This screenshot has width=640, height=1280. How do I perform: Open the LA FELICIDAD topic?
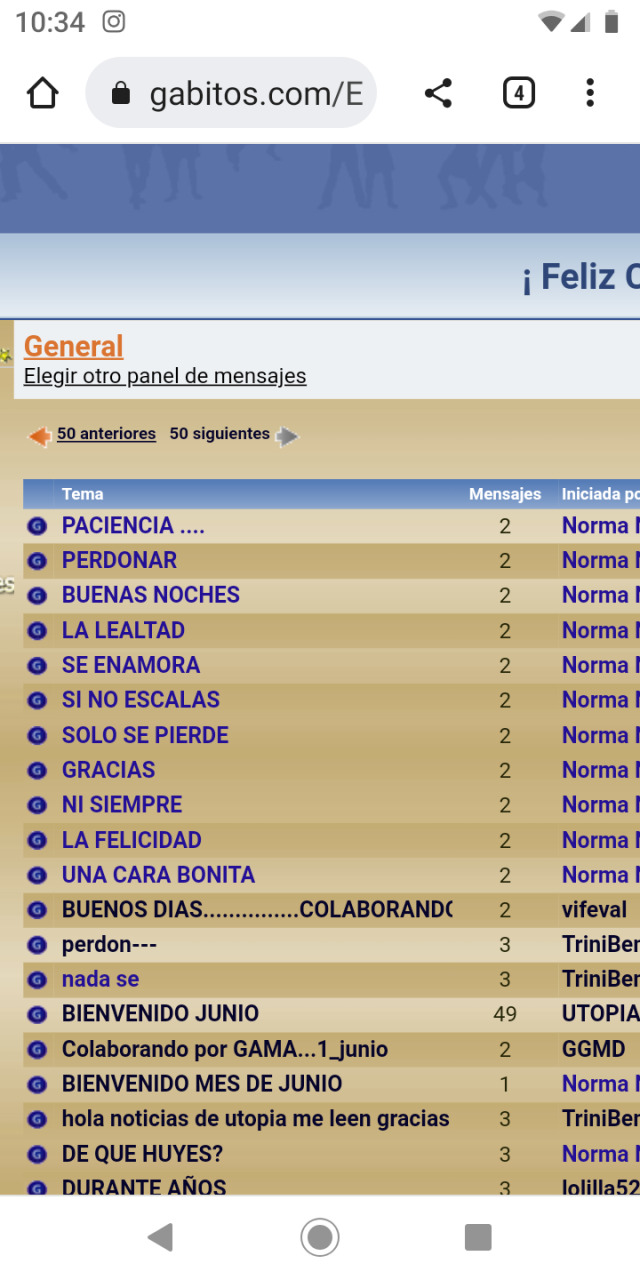[x=132, y=840]
